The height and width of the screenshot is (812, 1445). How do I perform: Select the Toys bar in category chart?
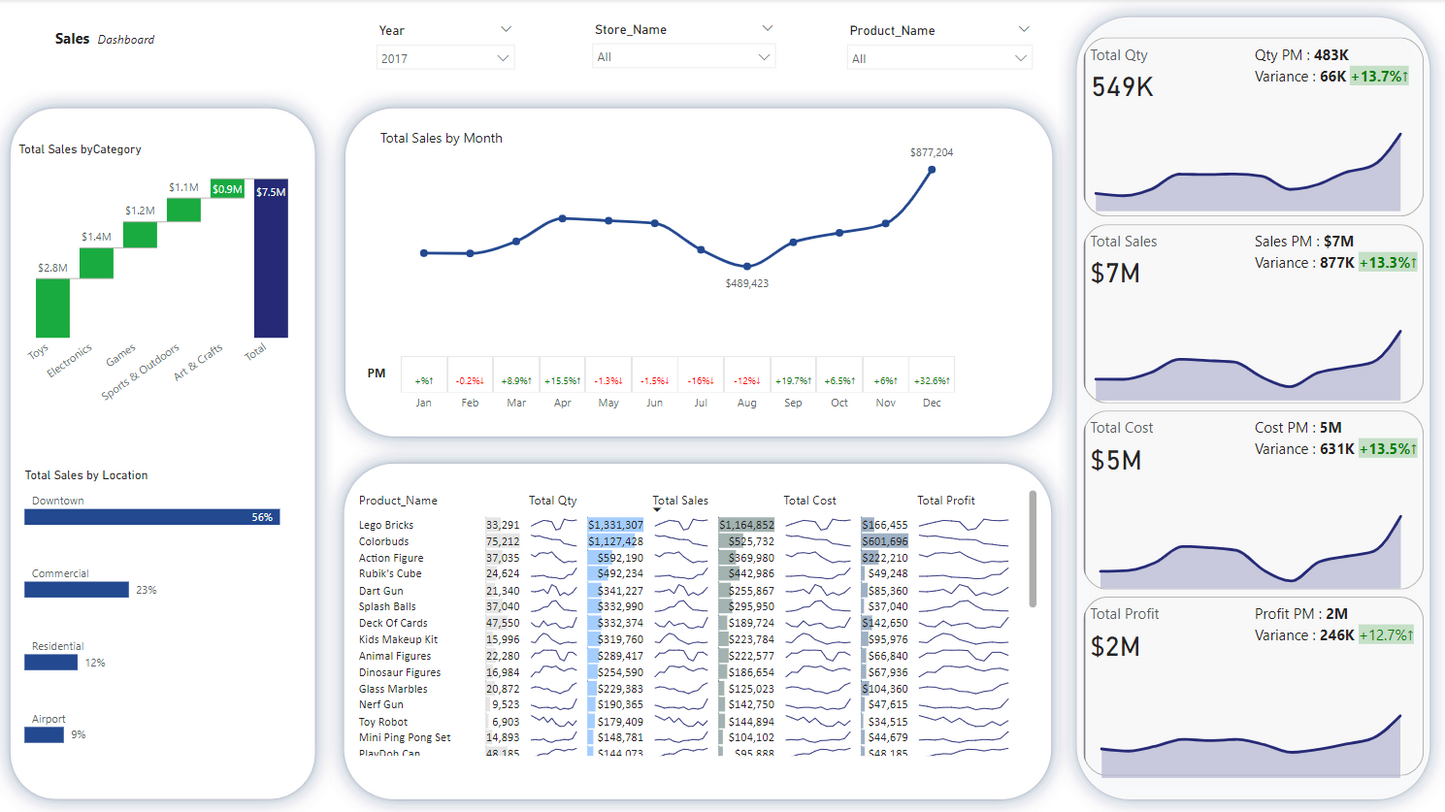pos(52,308)
